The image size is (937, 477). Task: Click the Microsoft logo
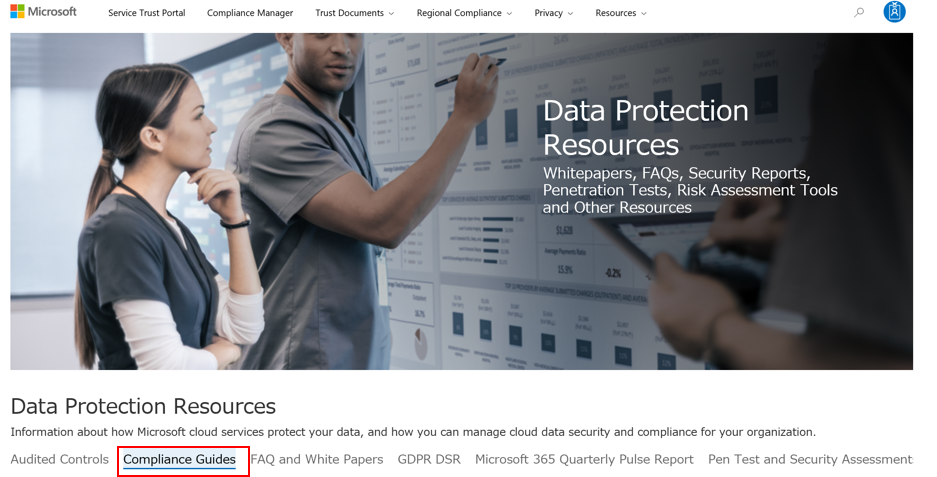(44, 11)
